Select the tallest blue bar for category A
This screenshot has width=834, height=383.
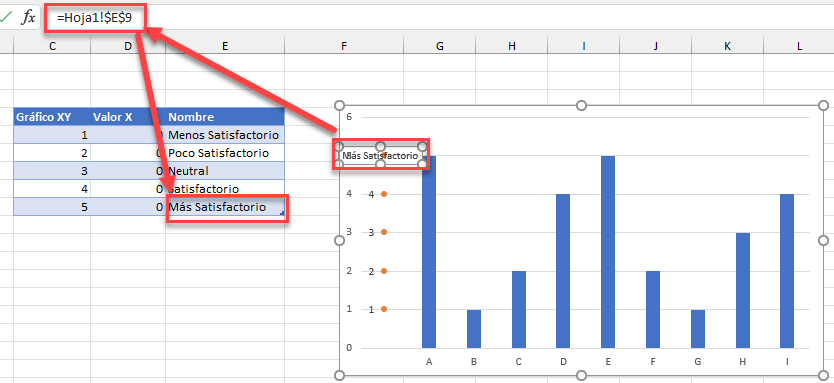click(429, 252)
